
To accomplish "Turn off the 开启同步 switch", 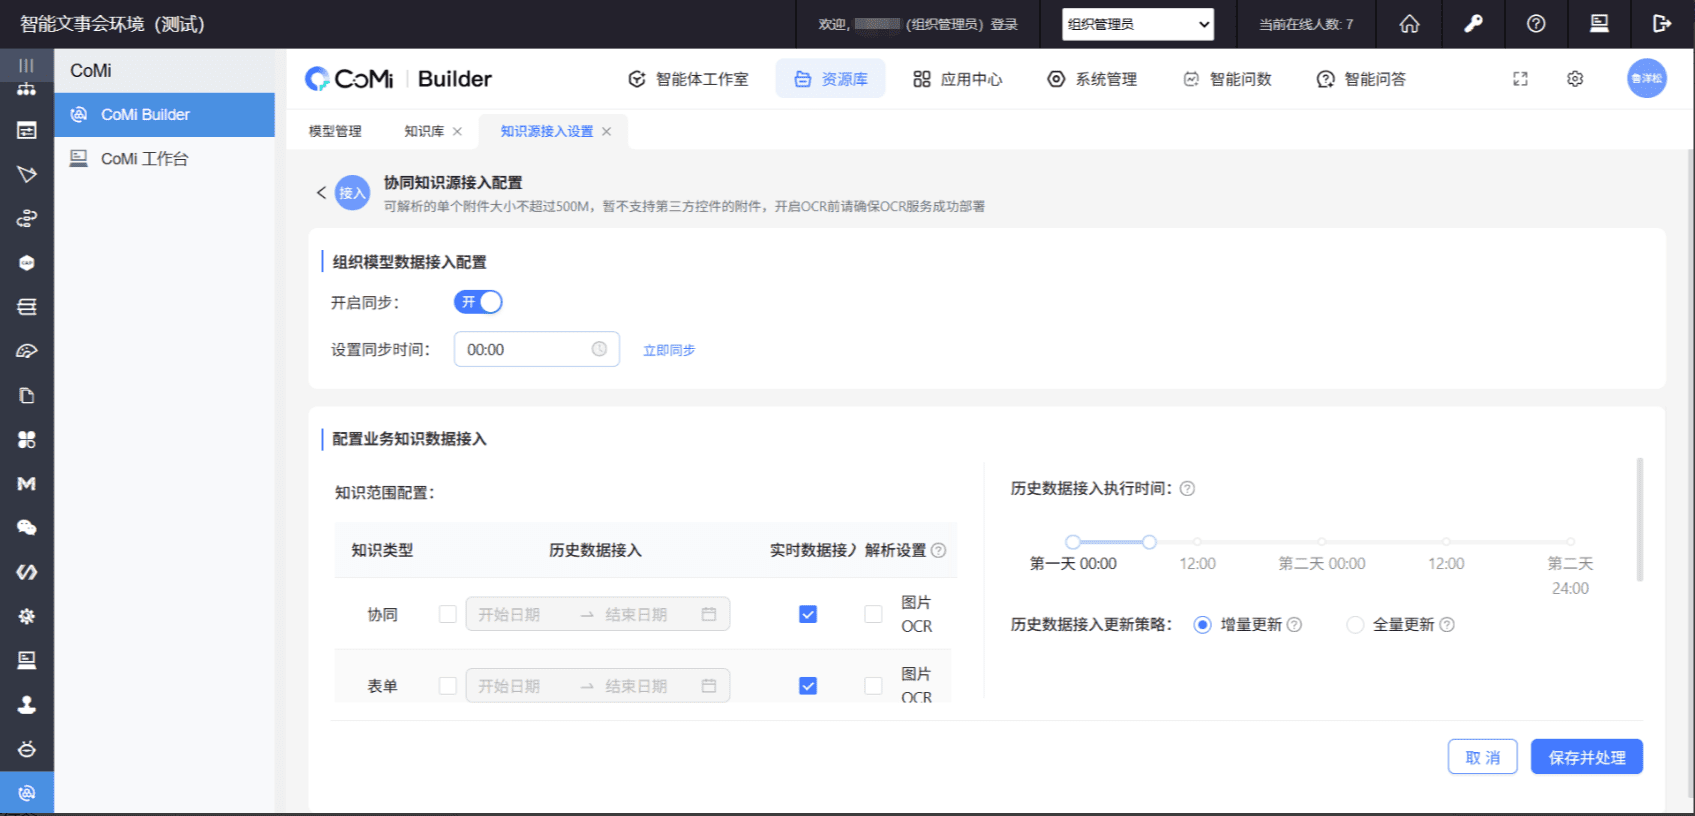I will pyautogui.click(x=478, y=302).
